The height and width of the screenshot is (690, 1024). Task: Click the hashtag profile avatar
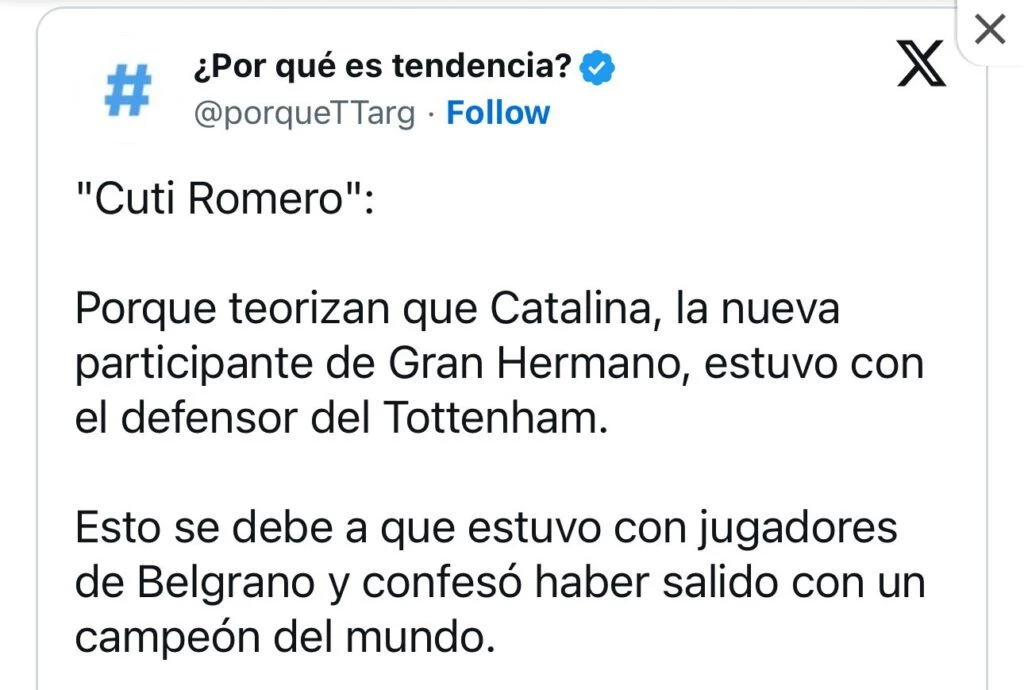128,91
